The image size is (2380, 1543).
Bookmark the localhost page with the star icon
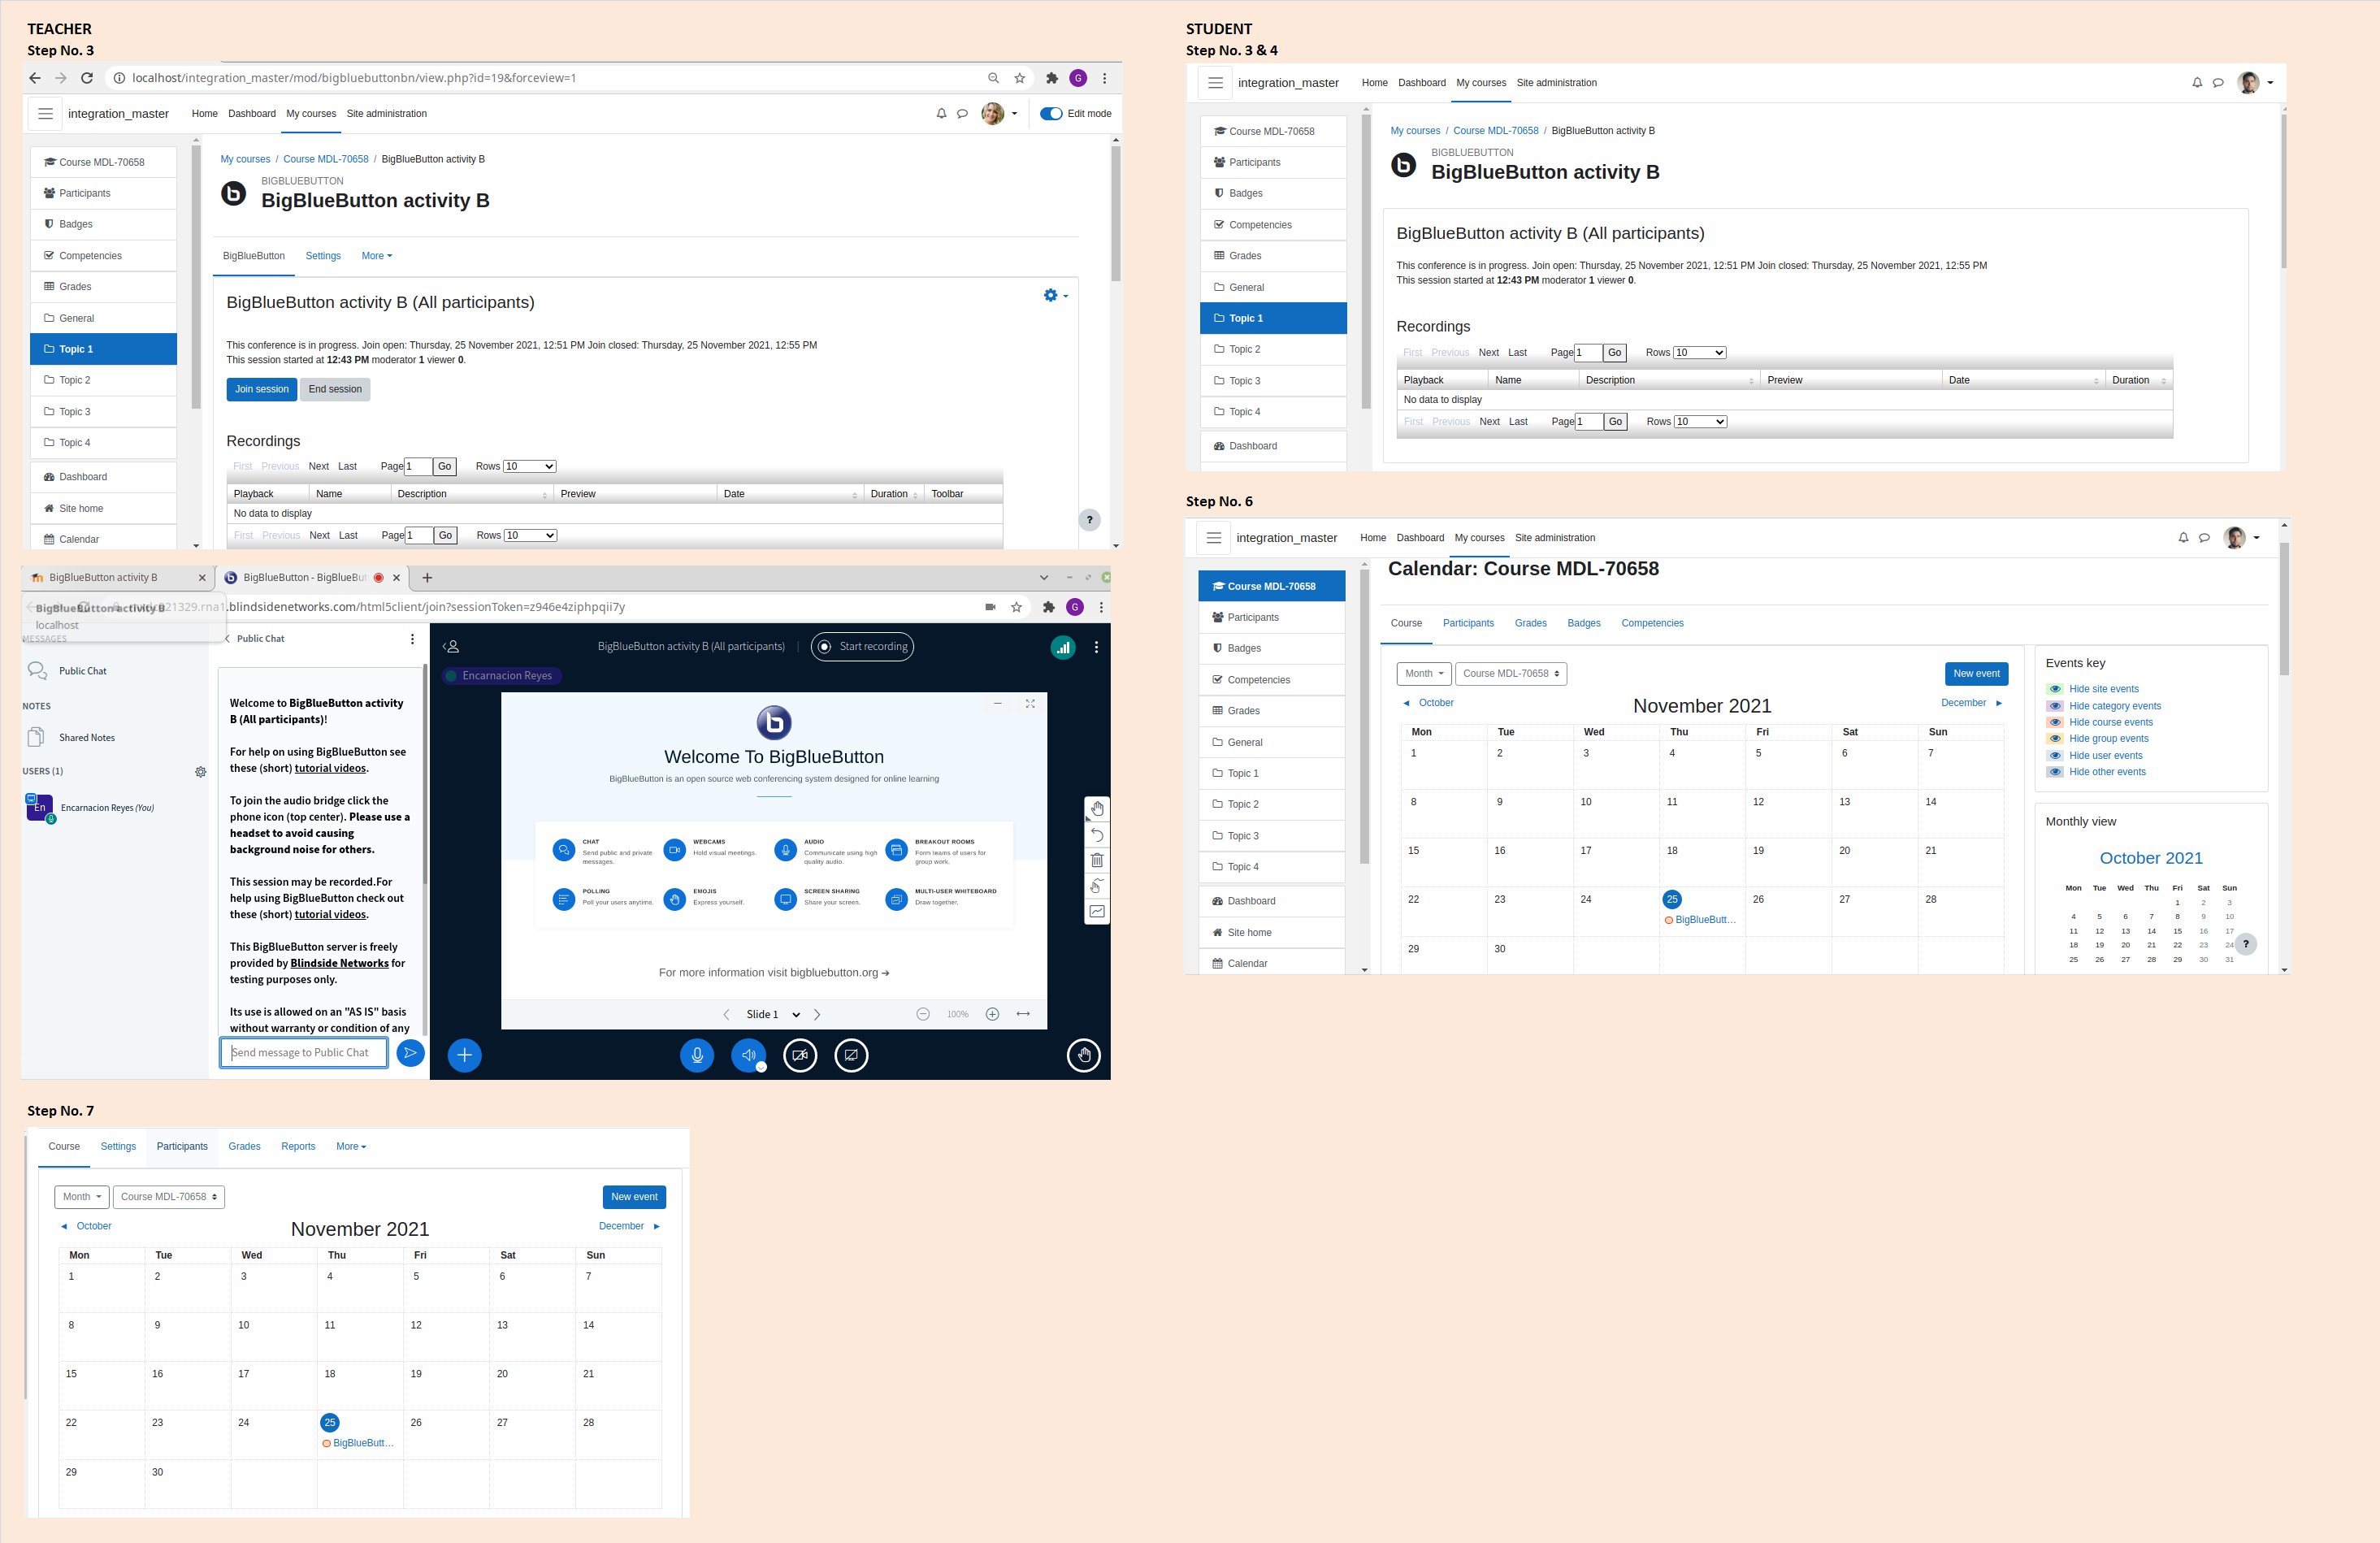click(1019, 78)
